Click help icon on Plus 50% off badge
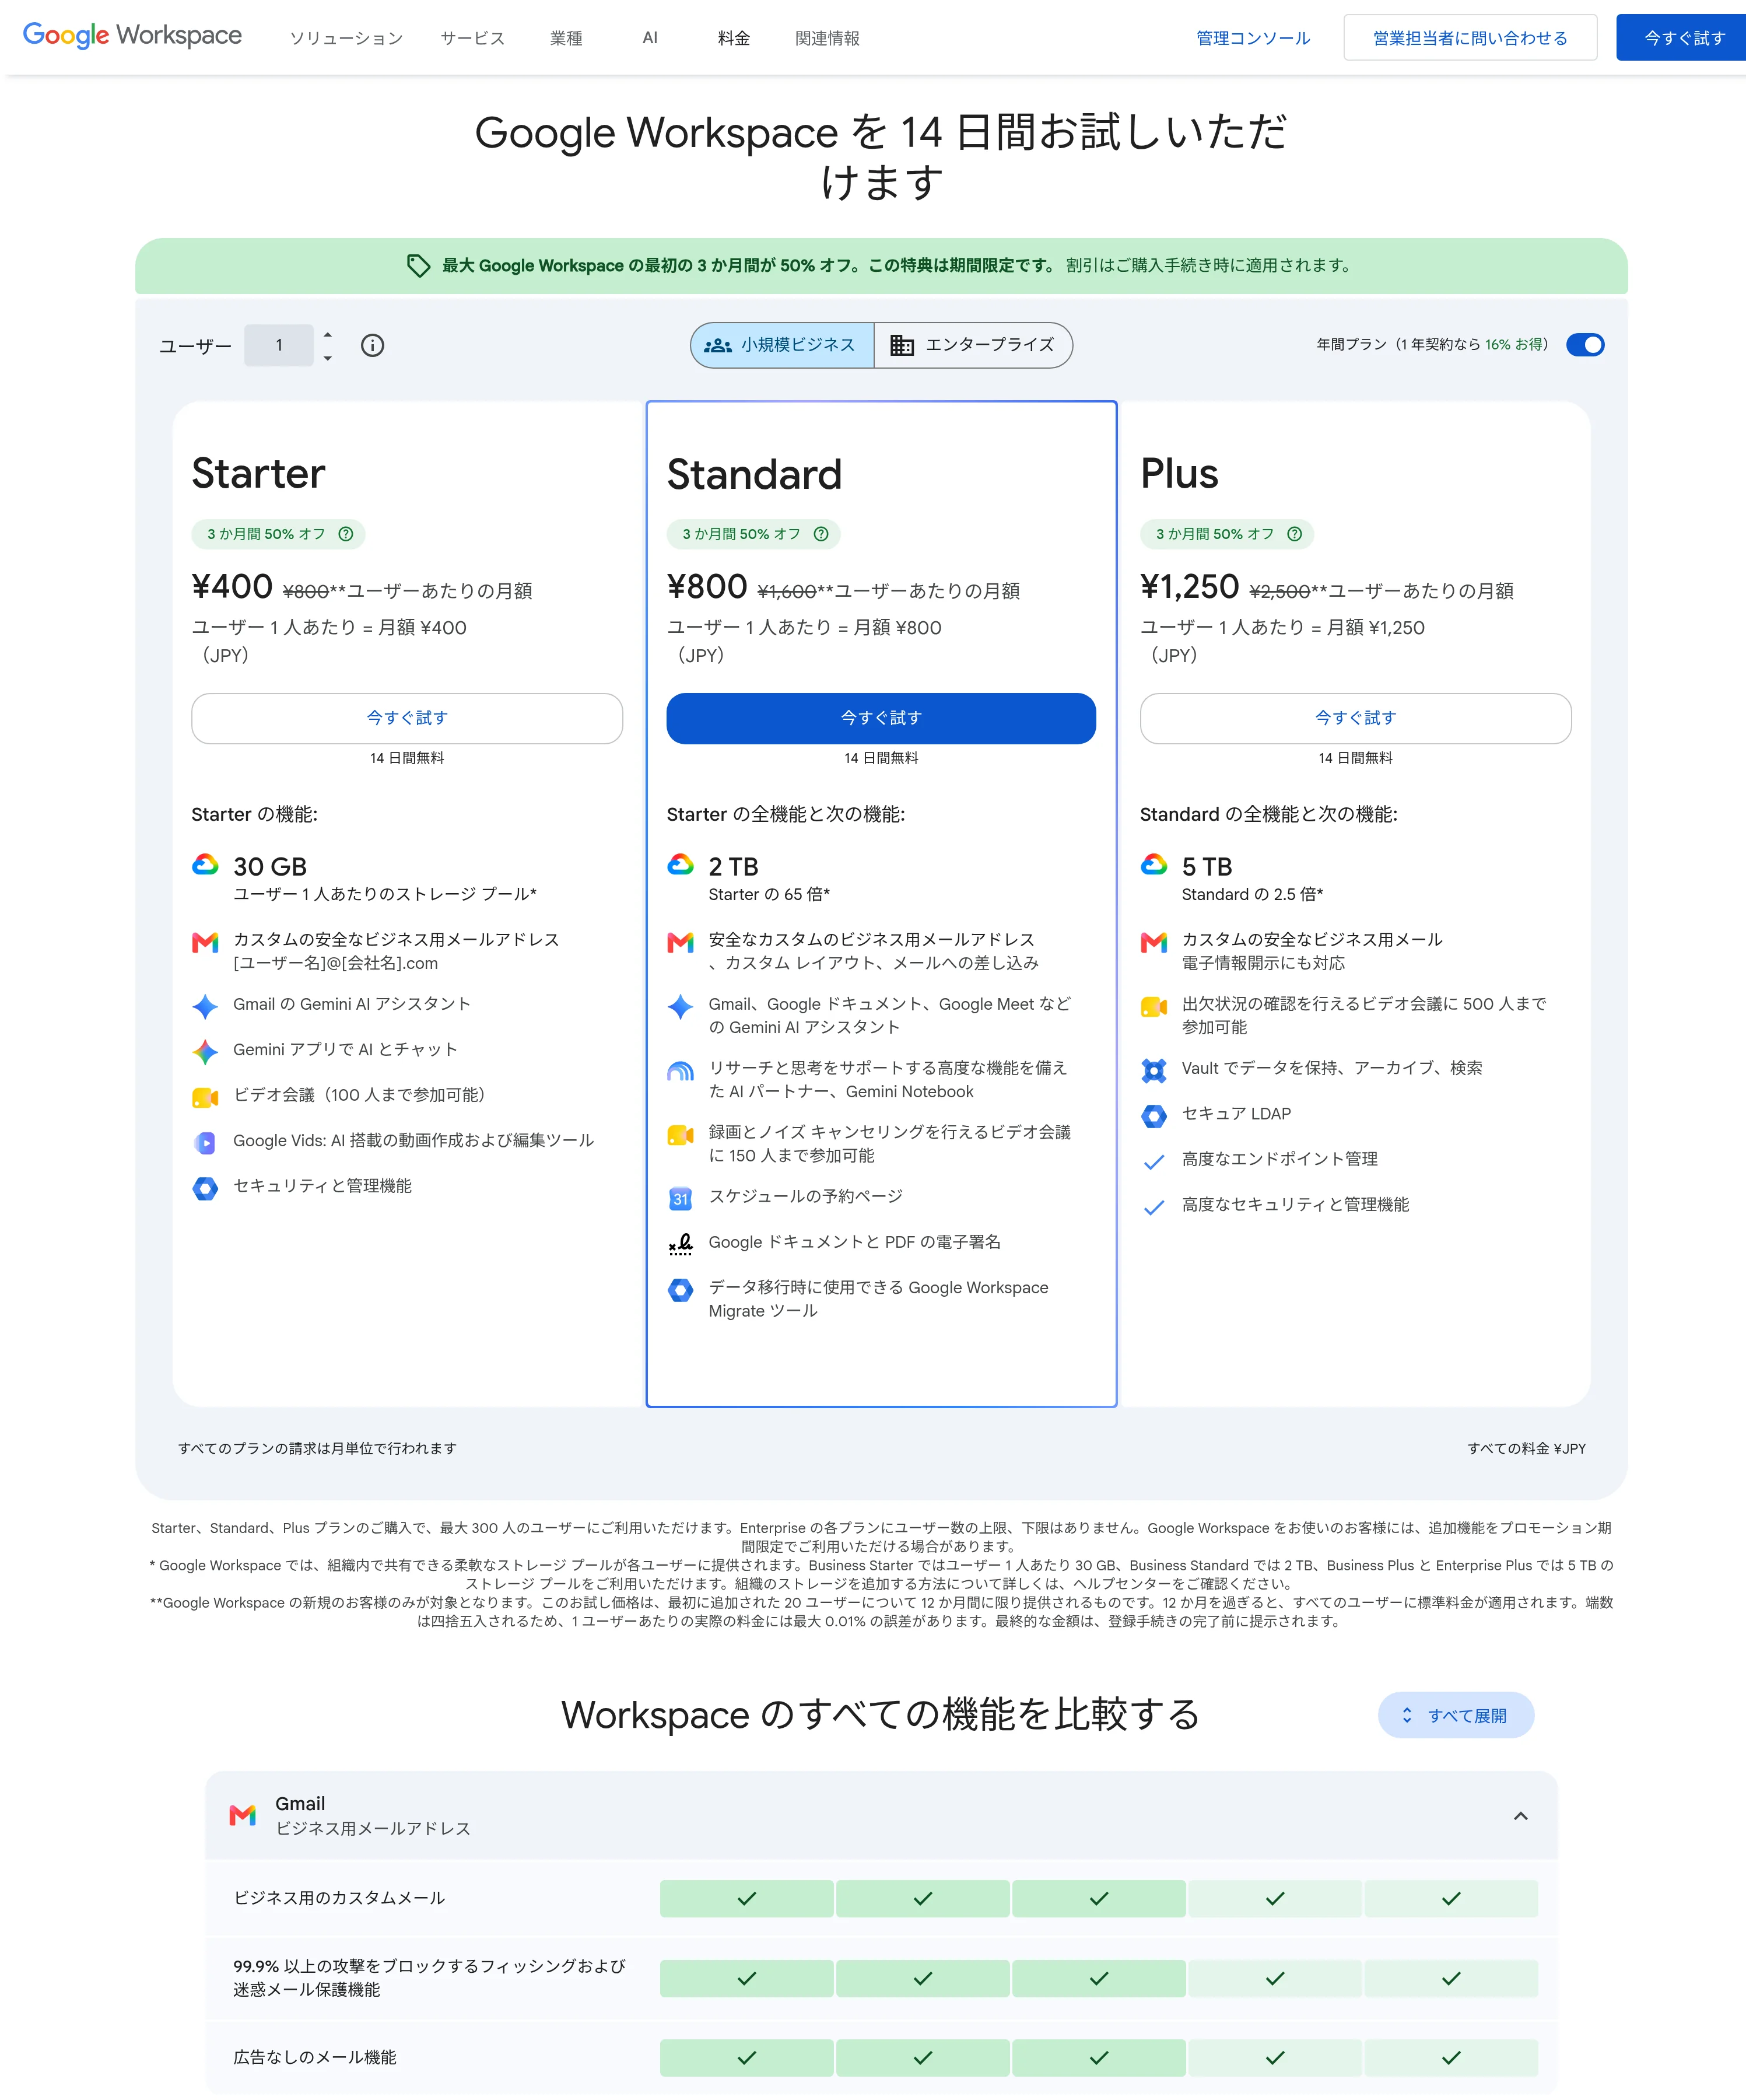Screen dimensions: 1746x2100 [1294, 534]
